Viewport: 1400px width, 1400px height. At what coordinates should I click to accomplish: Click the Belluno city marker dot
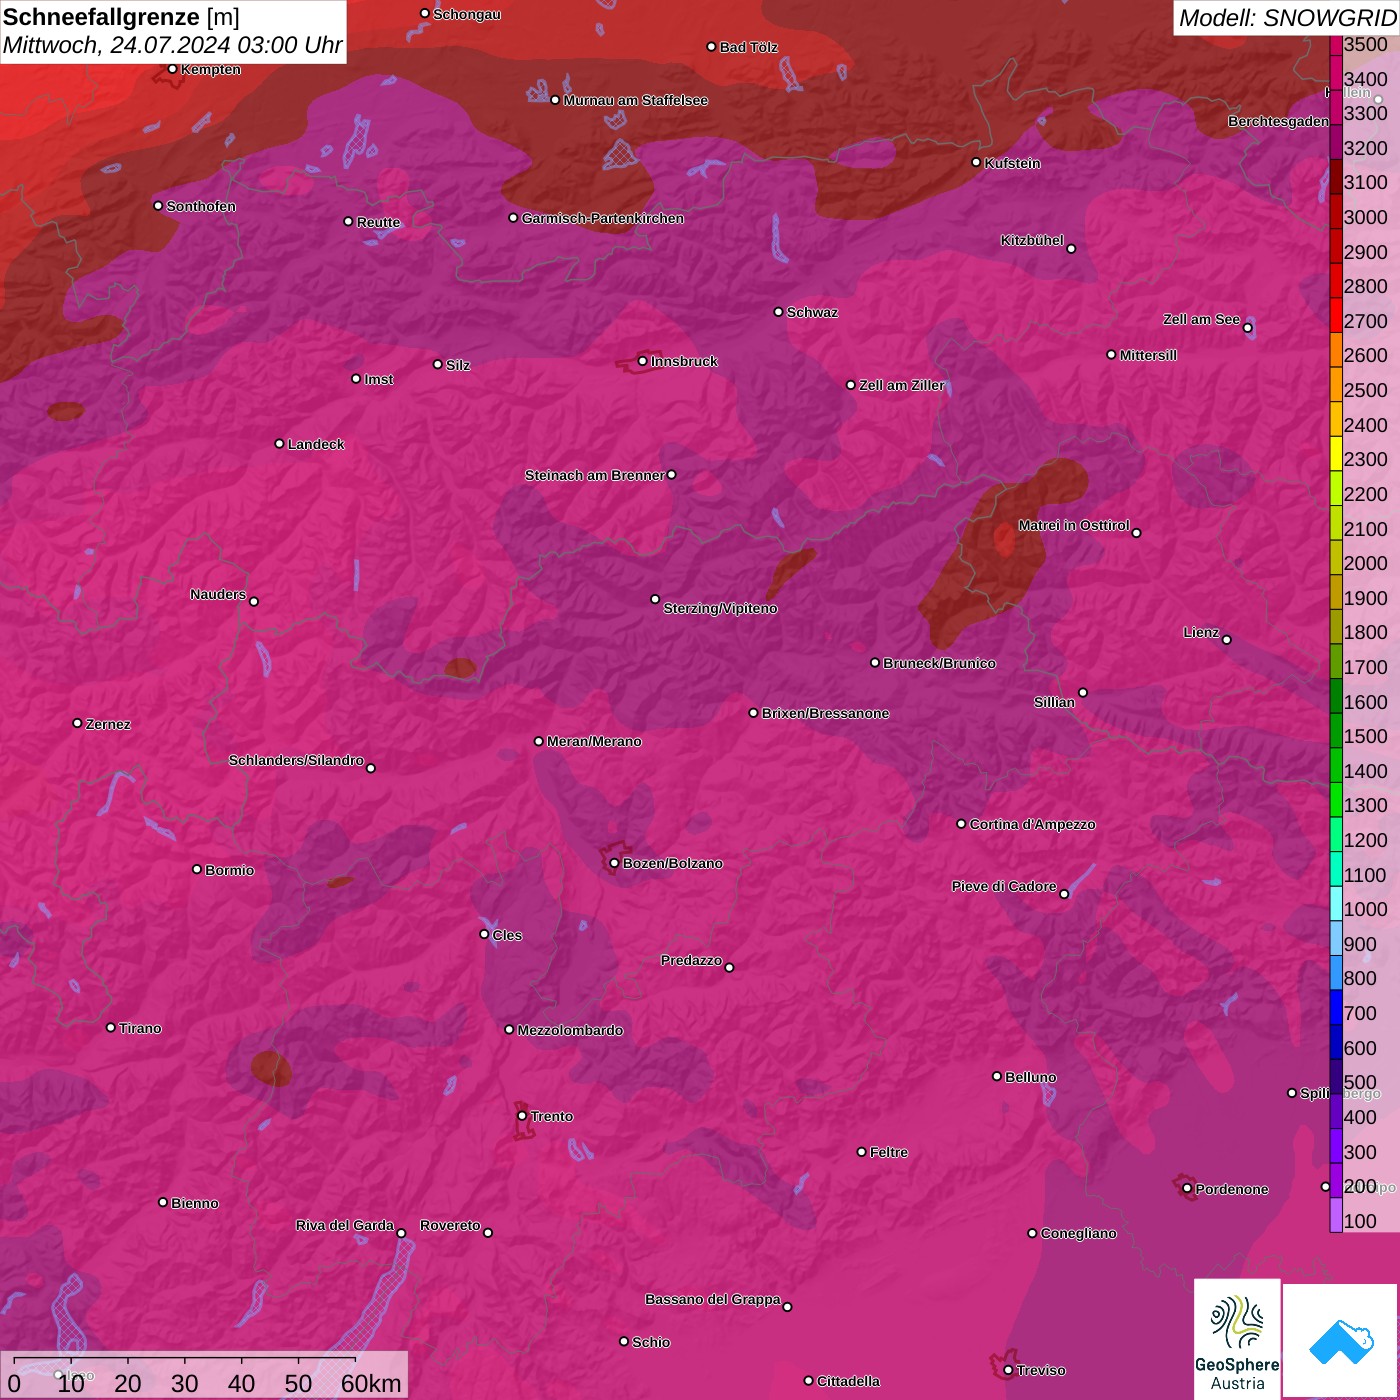coord(997,1076)
